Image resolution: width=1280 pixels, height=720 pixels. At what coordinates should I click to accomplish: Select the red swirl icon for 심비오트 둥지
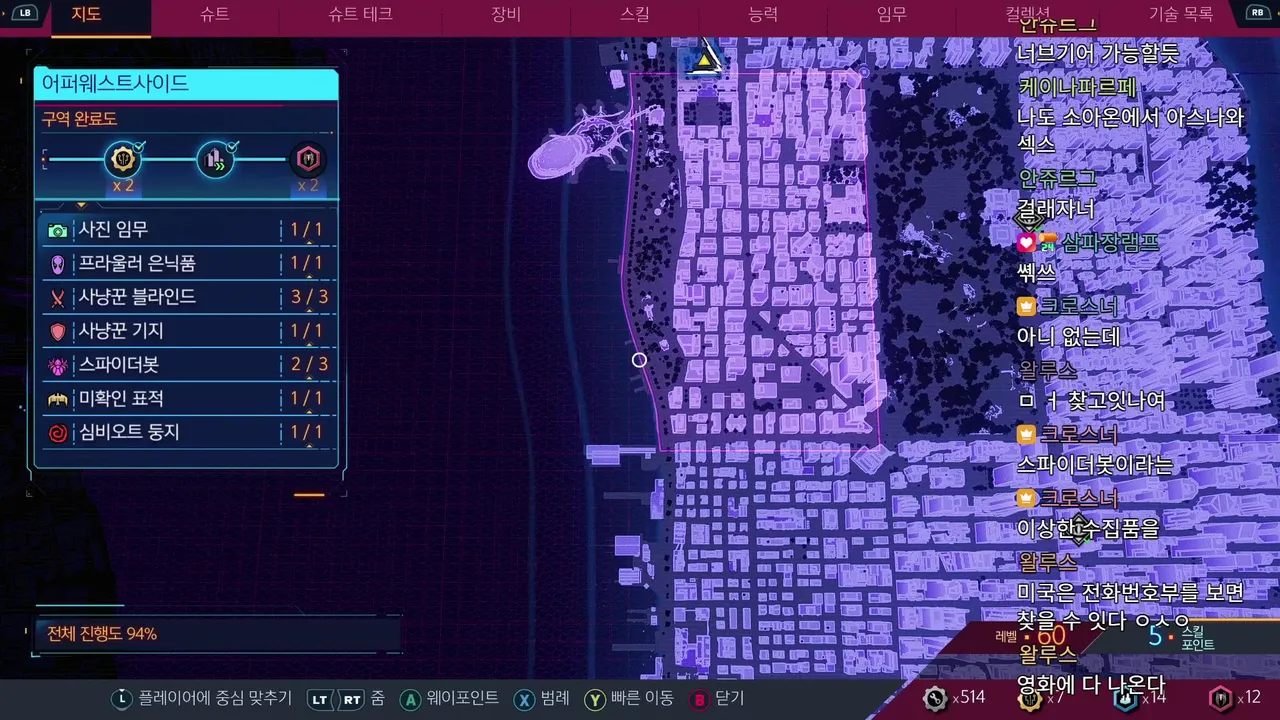pos(58,433)
